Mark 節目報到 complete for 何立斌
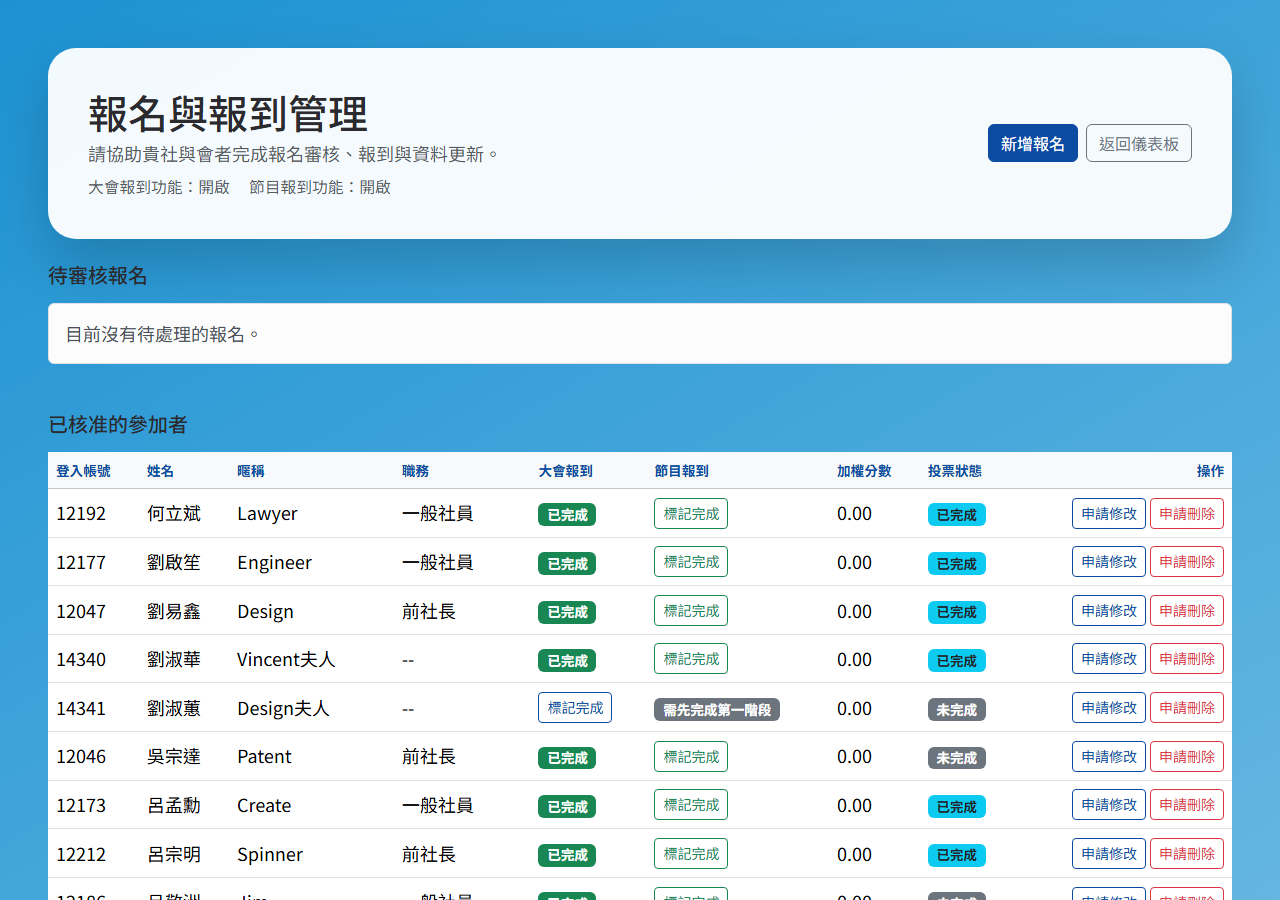This screenshot has height=900, width=1280. click(x=690, y=514)
